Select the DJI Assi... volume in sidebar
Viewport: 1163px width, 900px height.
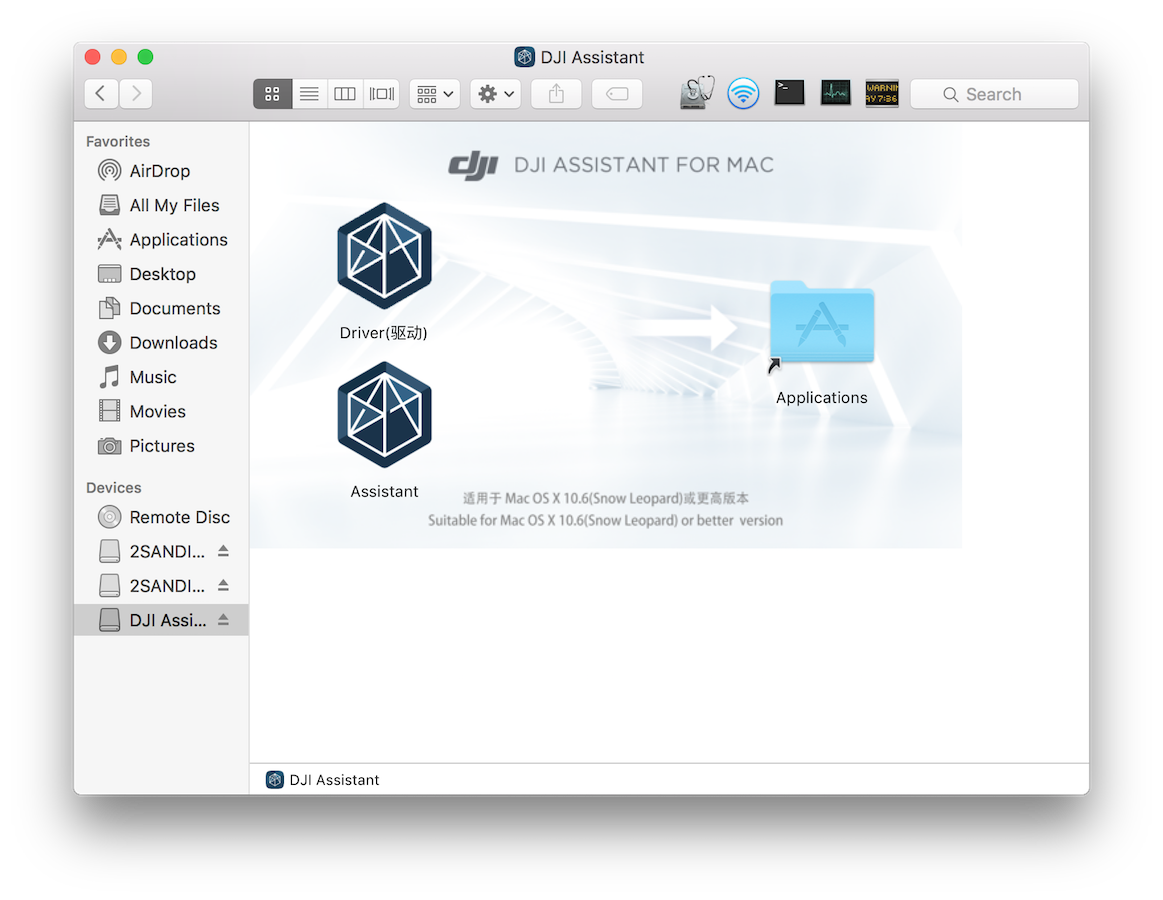pos(160,620)
